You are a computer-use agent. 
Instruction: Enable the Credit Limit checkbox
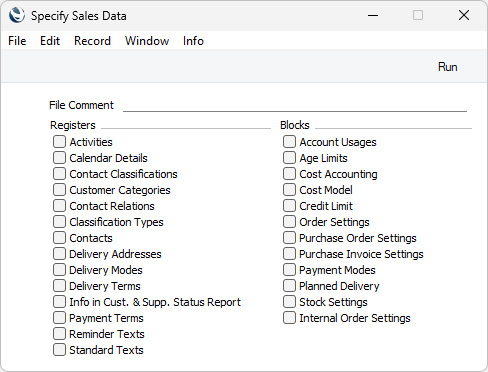click(289, 206)
